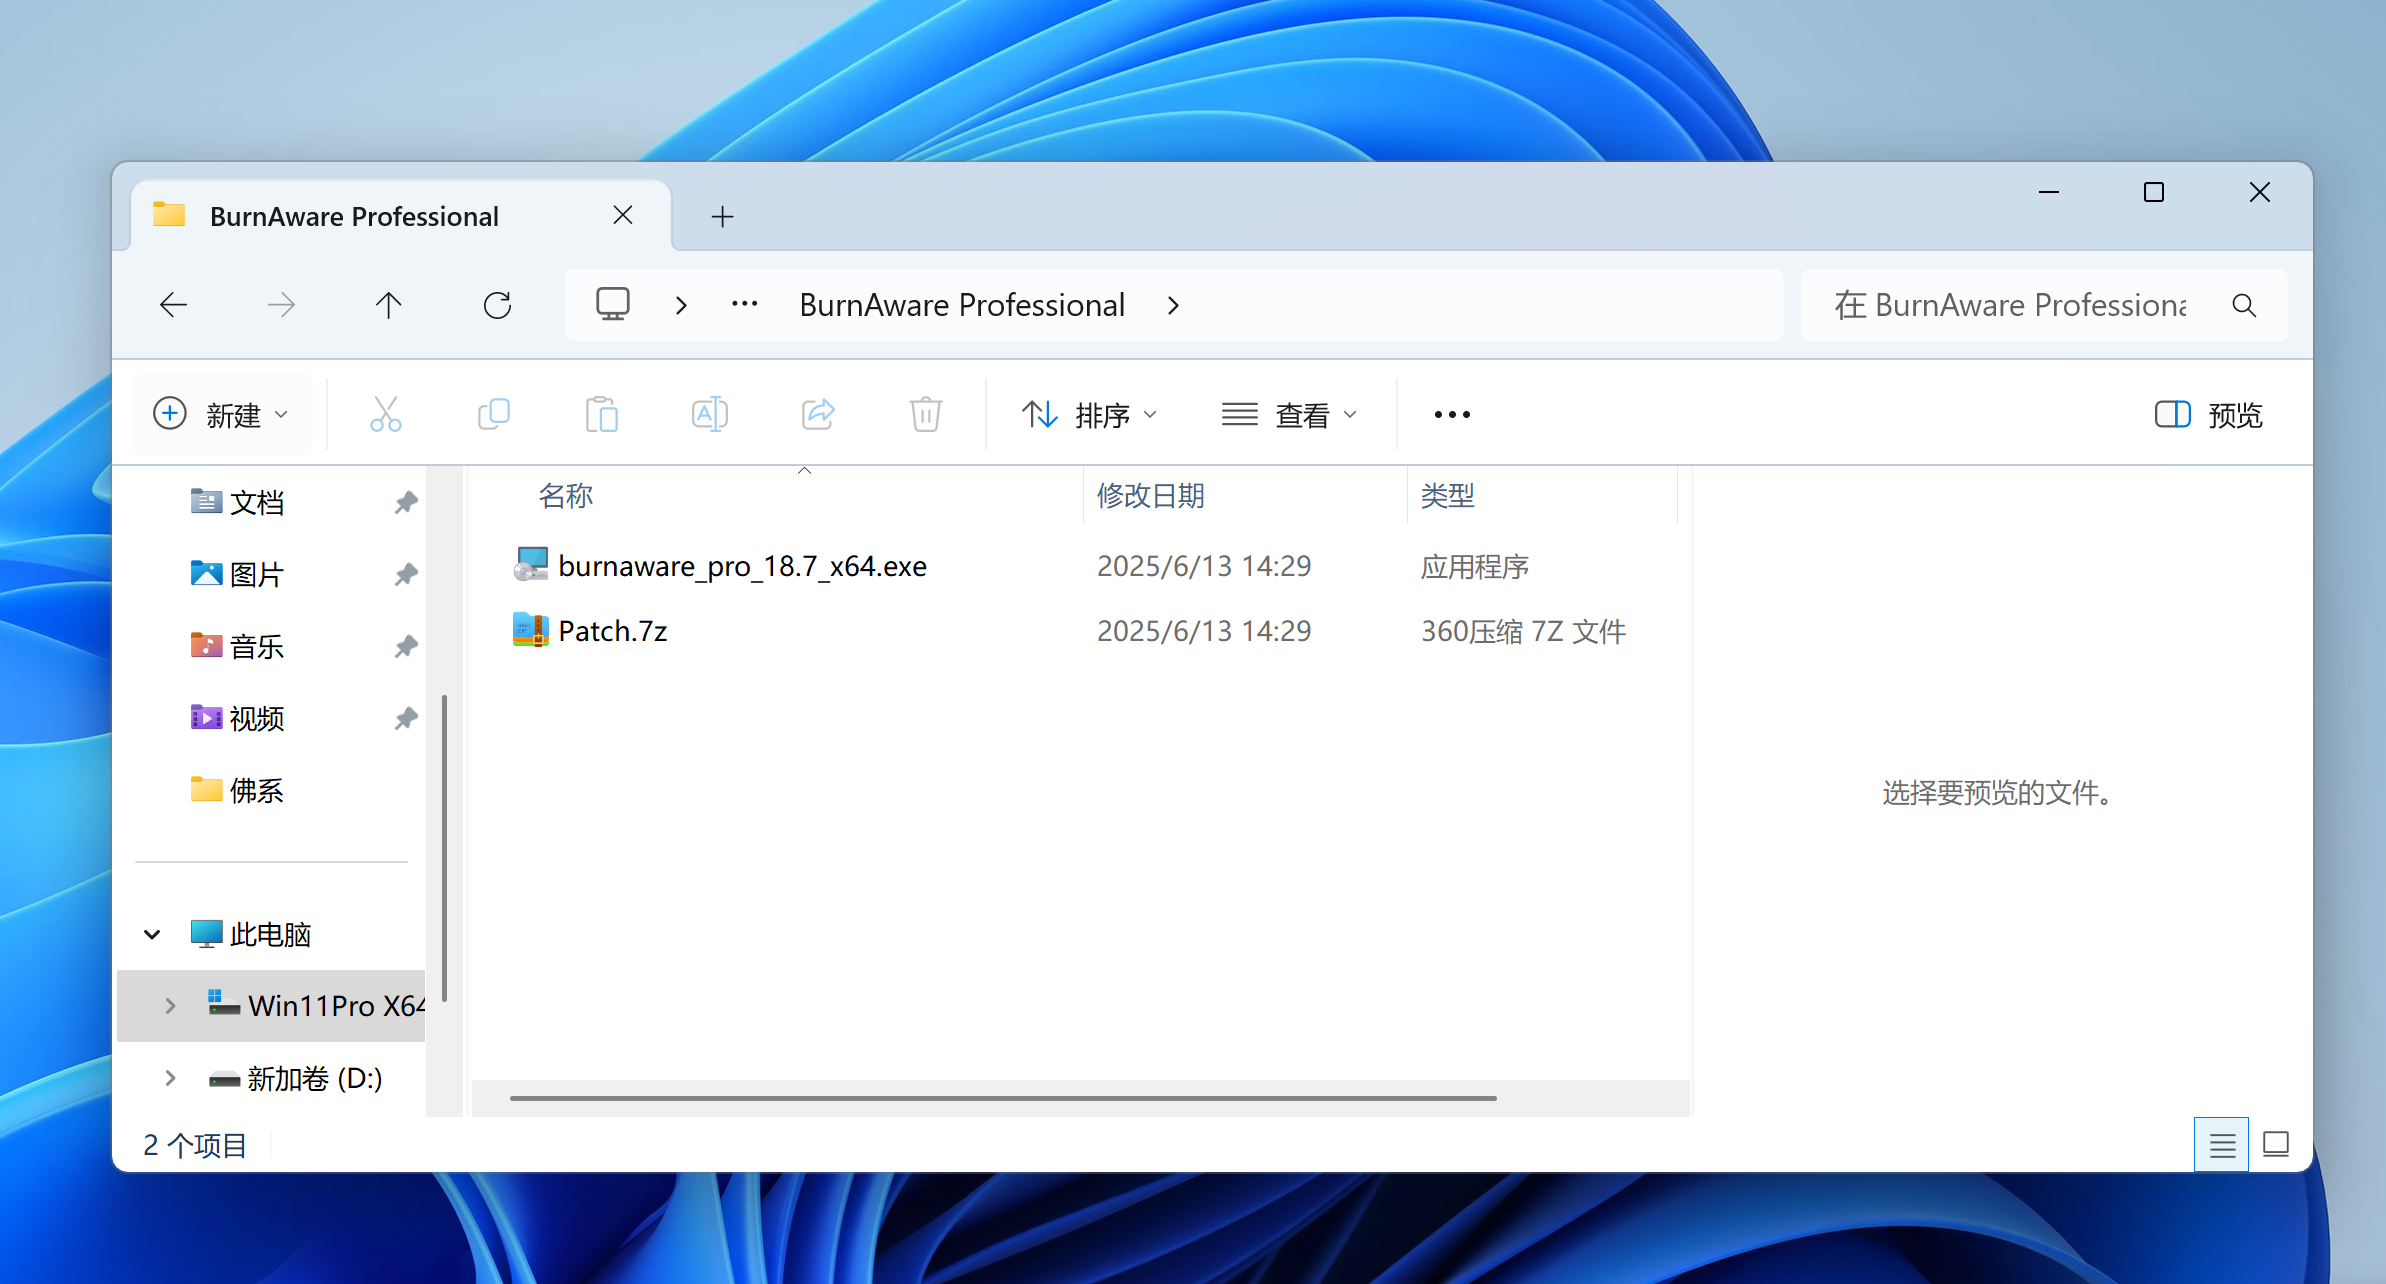Click the Paste clipboard icon
Viewport: 2386px width, 1284px height.
602,414
